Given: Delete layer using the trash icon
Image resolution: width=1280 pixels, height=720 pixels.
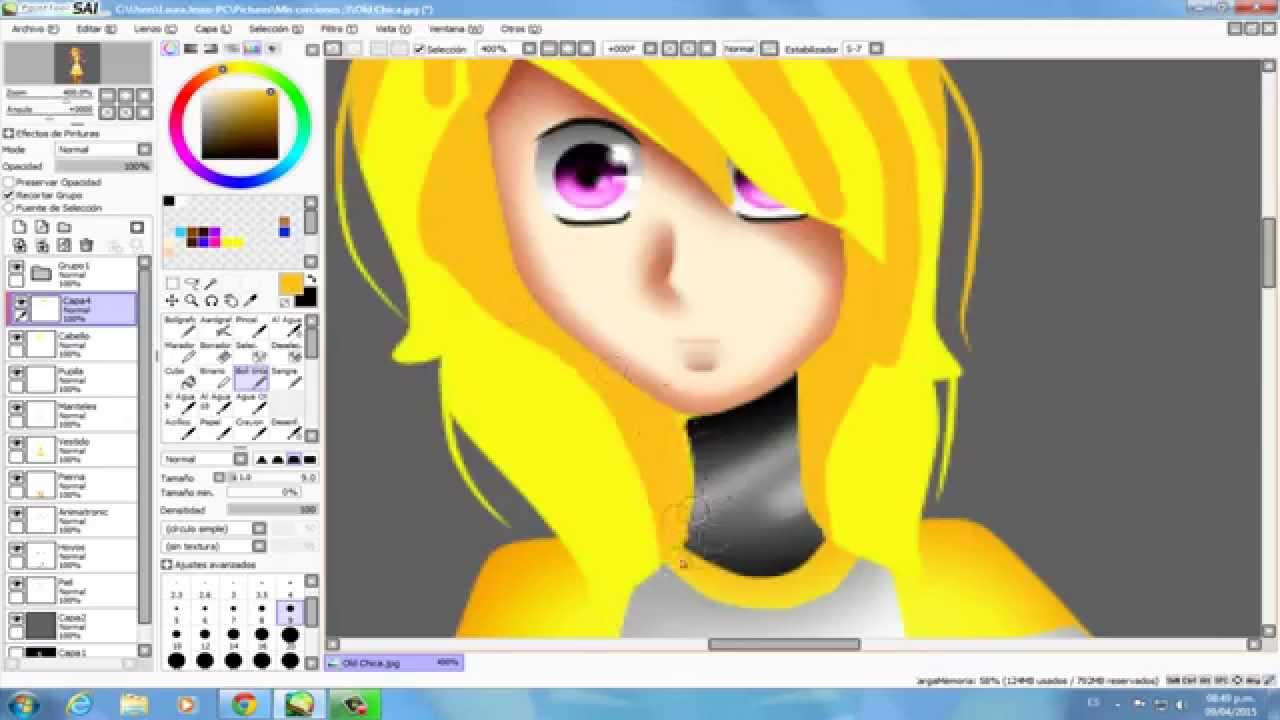Looking at the screenshot, I should [x=86, y=245].
